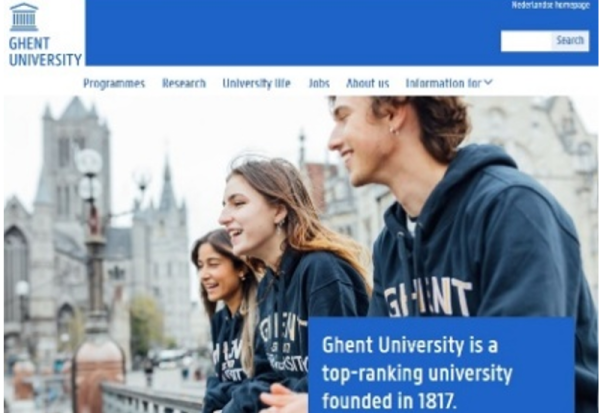Screen dimensions: 600x413
Task: Click the GHENT lettering on the front hoodie
Action: (428, 298)
